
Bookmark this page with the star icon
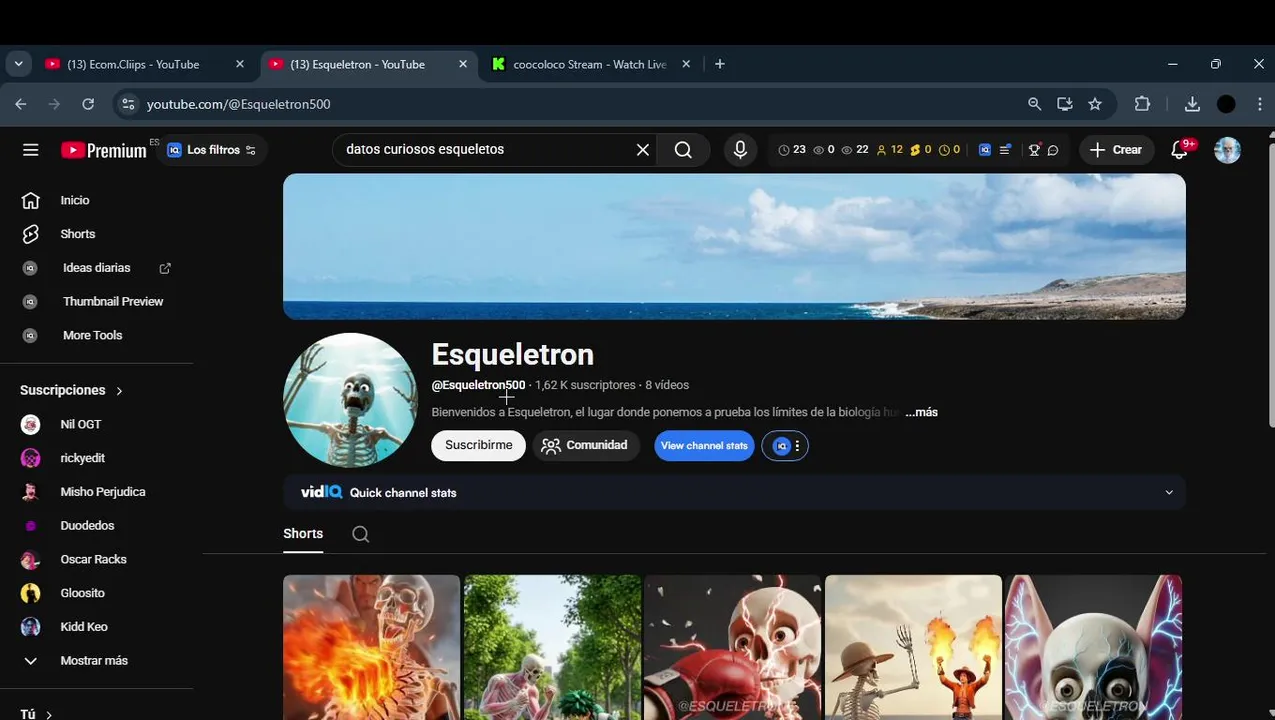[x=1095, y=104]
